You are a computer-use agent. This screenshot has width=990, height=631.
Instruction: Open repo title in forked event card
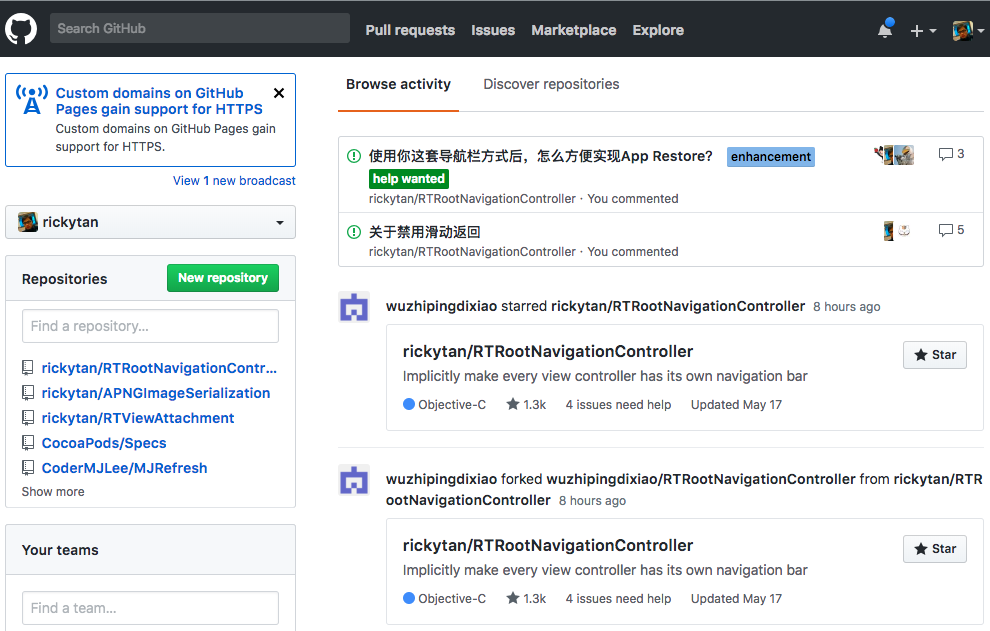548,545
